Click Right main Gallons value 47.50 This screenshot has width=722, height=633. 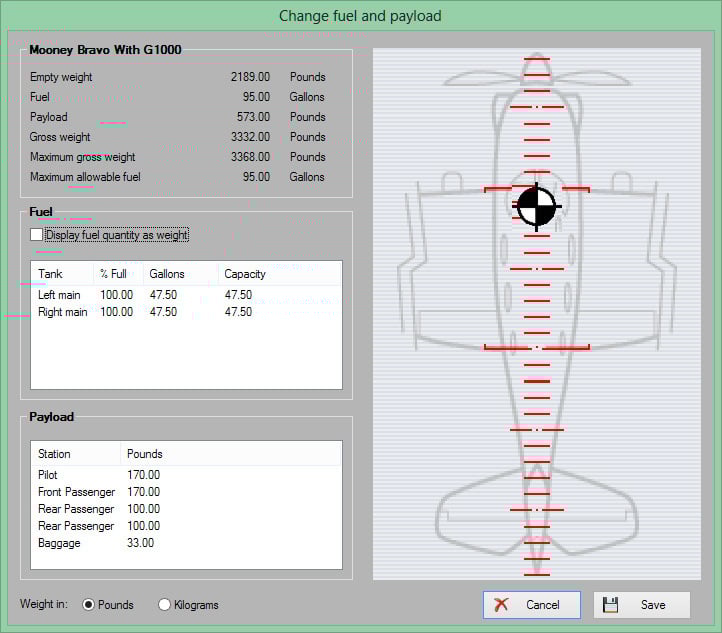(x=163, y=312)
